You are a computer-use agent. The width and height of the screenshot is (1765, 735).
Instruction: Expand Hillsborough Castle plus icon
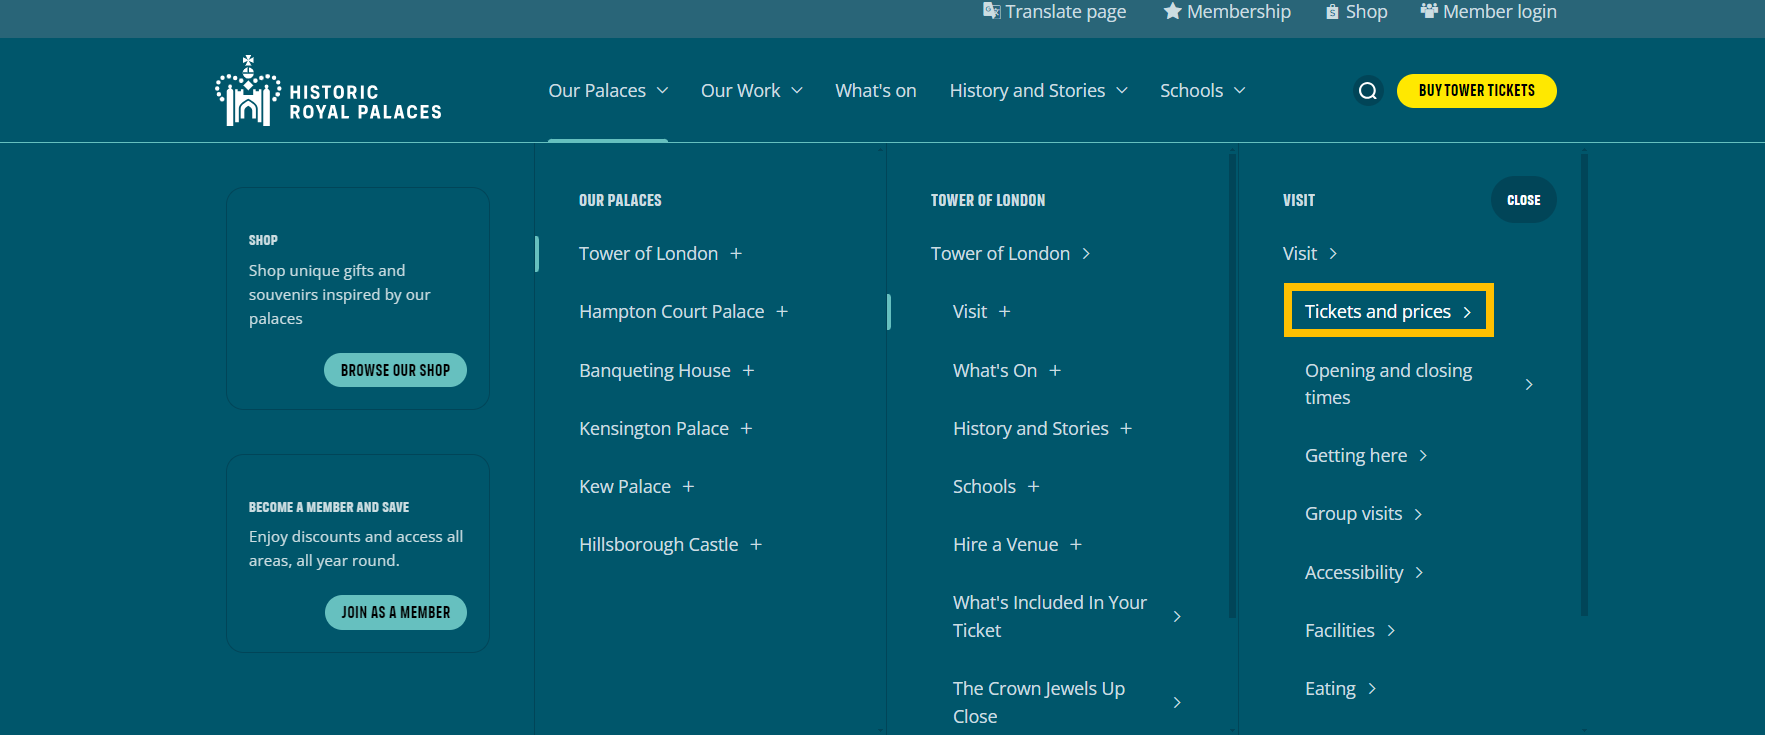click(x=756, y=545)
